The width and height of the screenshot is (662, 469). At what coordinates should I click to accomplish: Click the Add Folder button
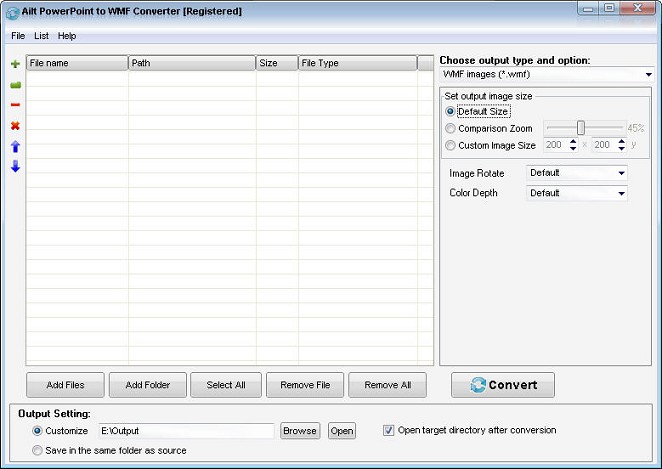pos(148,385)
